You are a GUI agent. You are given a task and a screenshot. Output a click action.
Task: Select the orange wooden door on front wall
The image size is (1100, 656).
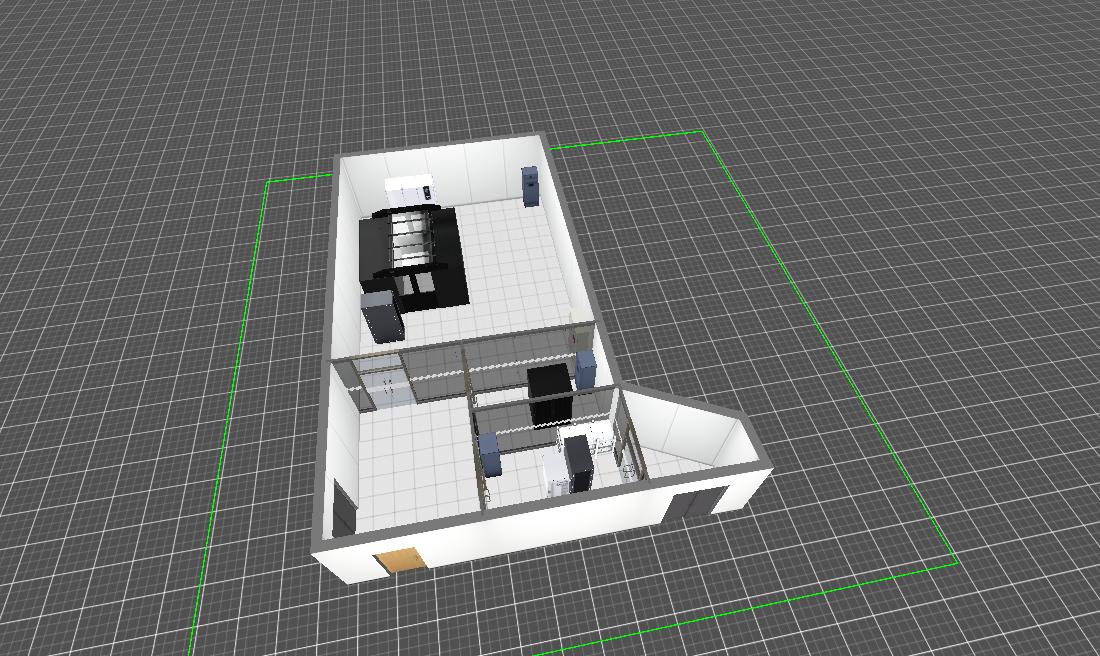coord(401,561)
